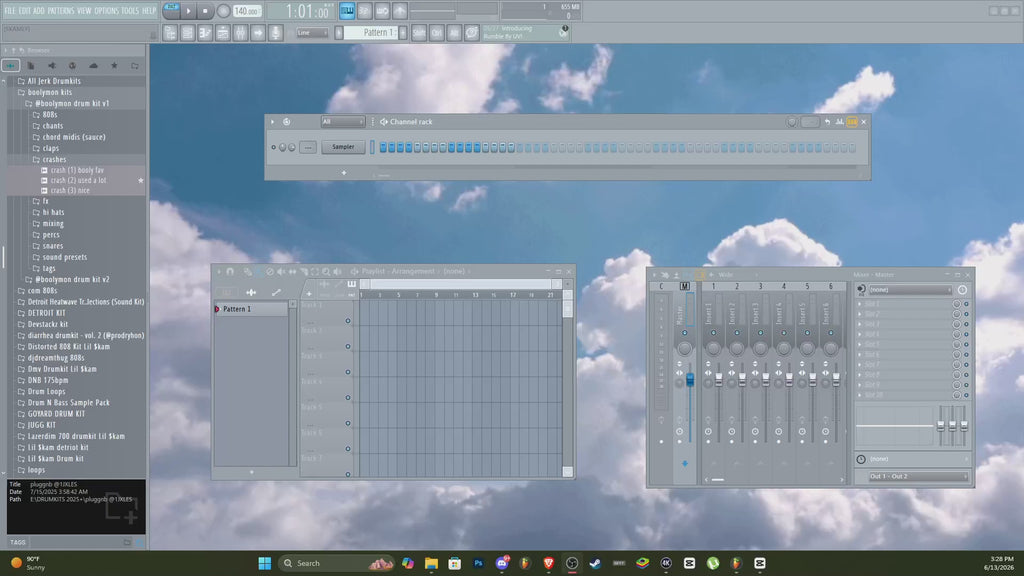The image size is (1024, 576).
Task: Mute Track 2 in the Playlist
Action: pos(348,346)
